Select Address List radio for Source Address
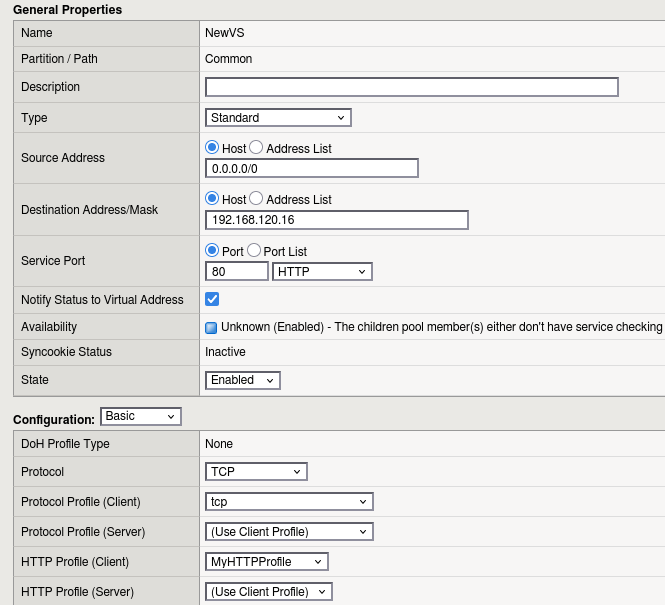This screenshot has width=665, height=605. [x=256, y=148]
